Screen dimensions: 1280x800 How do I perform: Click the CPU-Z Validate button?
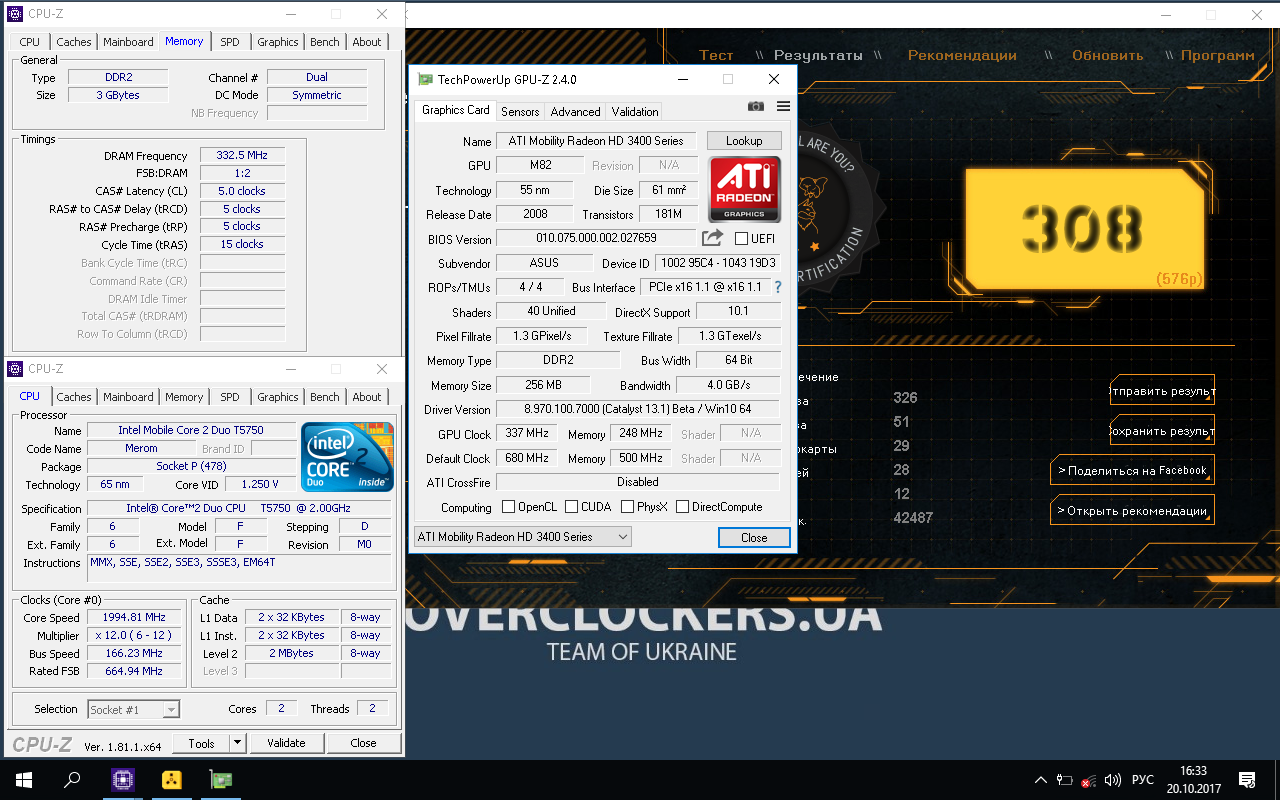pyautogui.click(x=286, y=743)
